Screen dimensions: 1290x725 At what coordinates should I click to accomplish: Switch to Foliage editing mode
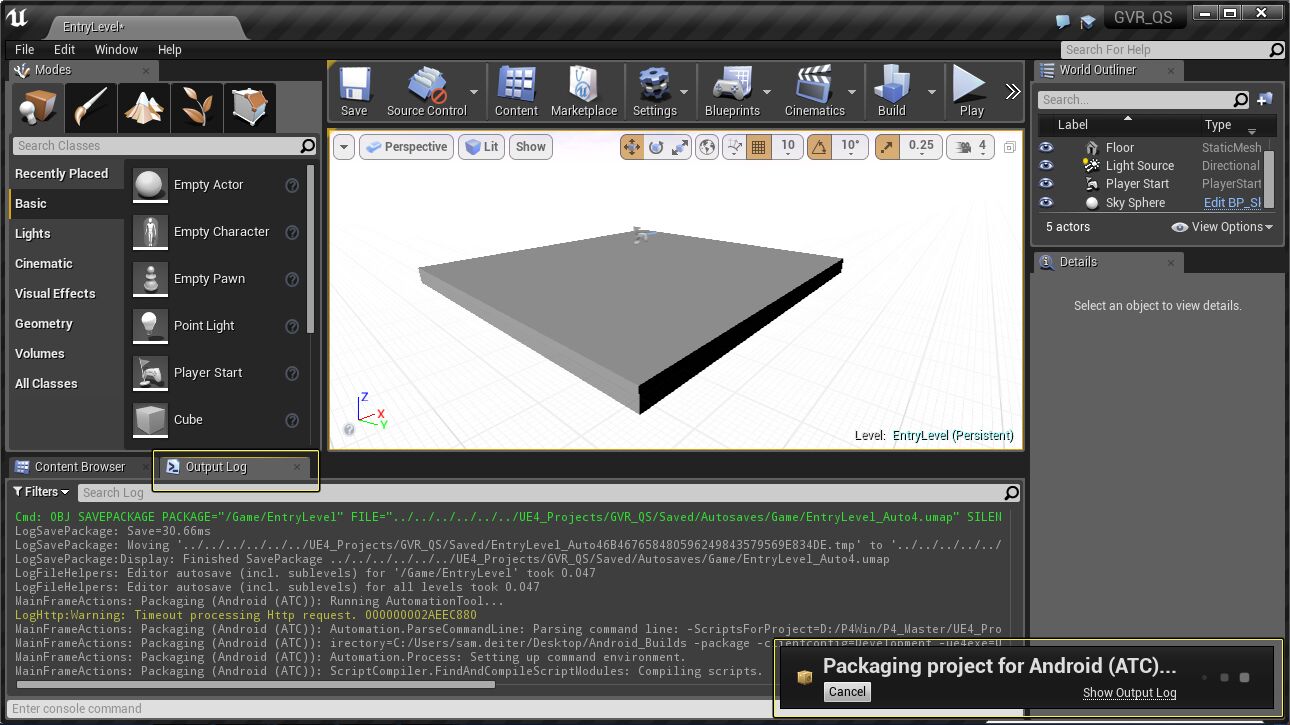pos(196,107)
